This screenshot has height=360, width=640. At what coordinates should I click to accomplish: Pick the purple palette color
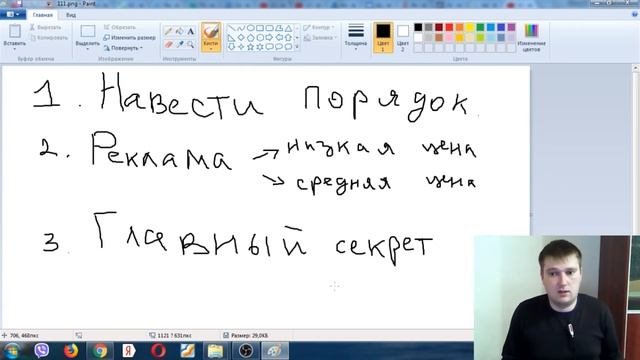click(x=511, y=27)
